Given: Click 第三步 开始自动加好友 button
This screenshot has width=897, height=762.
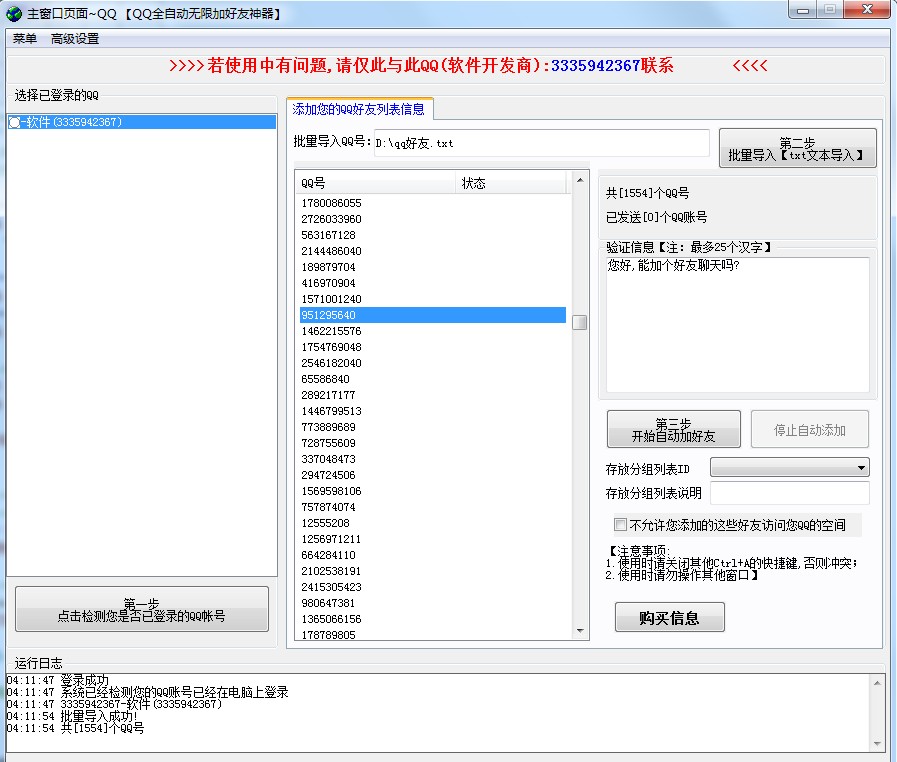Looking at the screenshot, I should click(673, 429).
